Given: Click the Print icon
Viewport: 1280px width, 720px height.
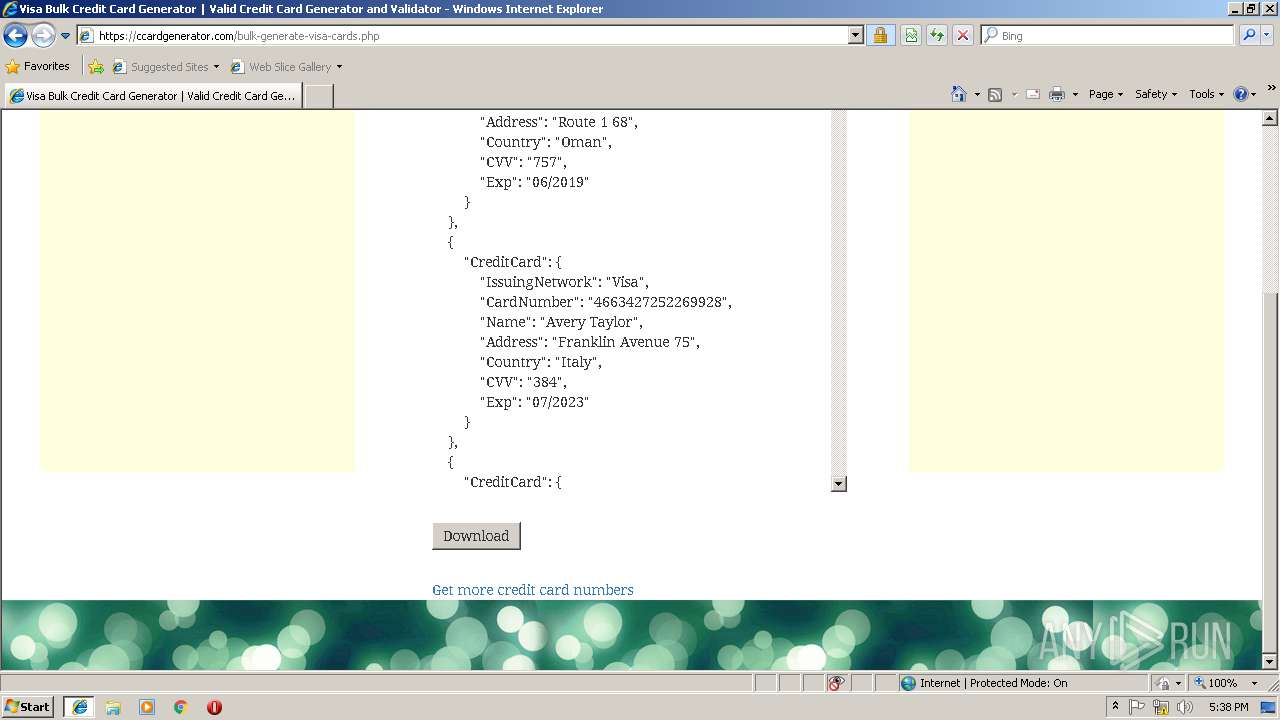Looking at the screenshot, I should [1057, 94].
